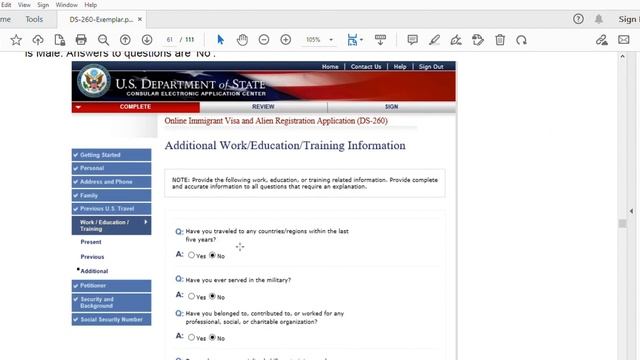Send the file by email

click(624, 40)
